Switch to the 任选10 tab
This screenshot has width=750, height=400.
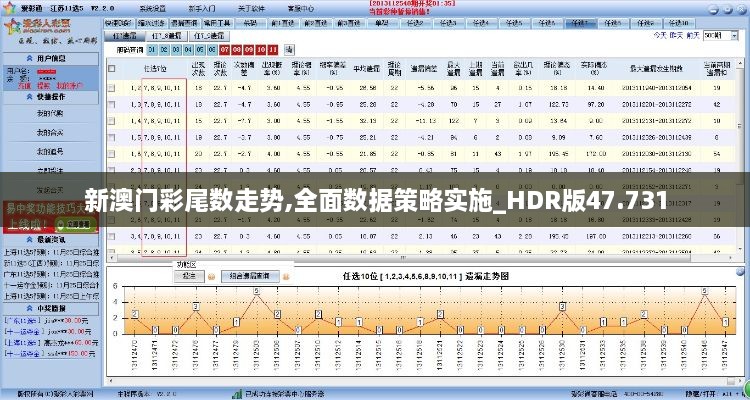679,23
